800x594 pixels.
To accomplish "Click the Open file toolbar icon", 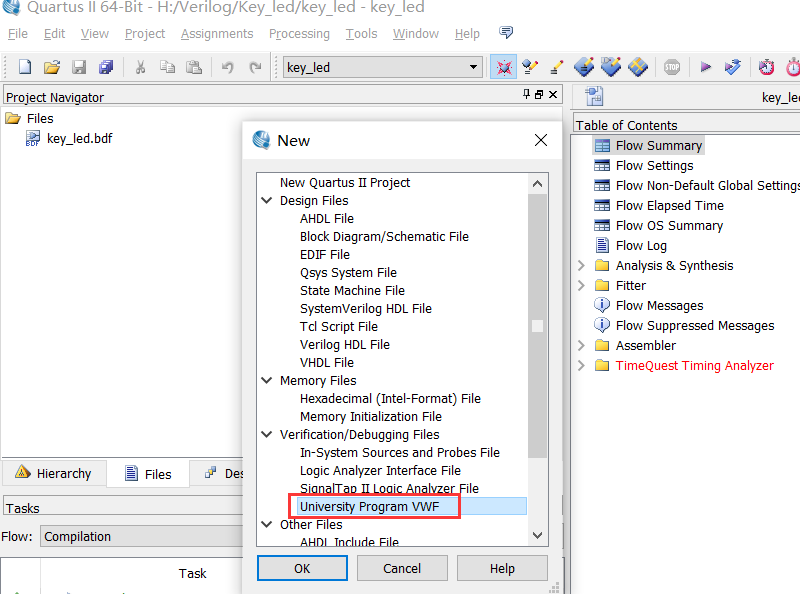I will pyautogui.click(x=52, y=67).
